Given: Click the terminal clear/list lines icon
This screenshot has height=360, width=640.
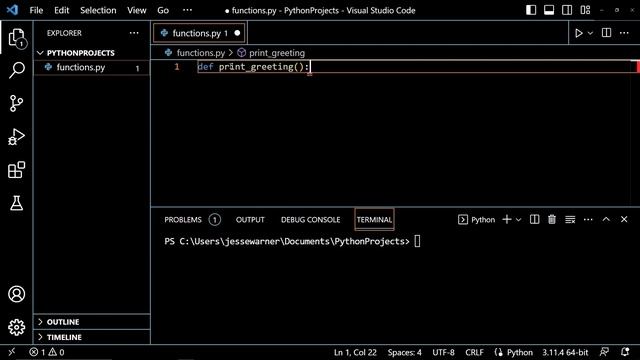Looking at the screenshot, I should tap(570, 220).
